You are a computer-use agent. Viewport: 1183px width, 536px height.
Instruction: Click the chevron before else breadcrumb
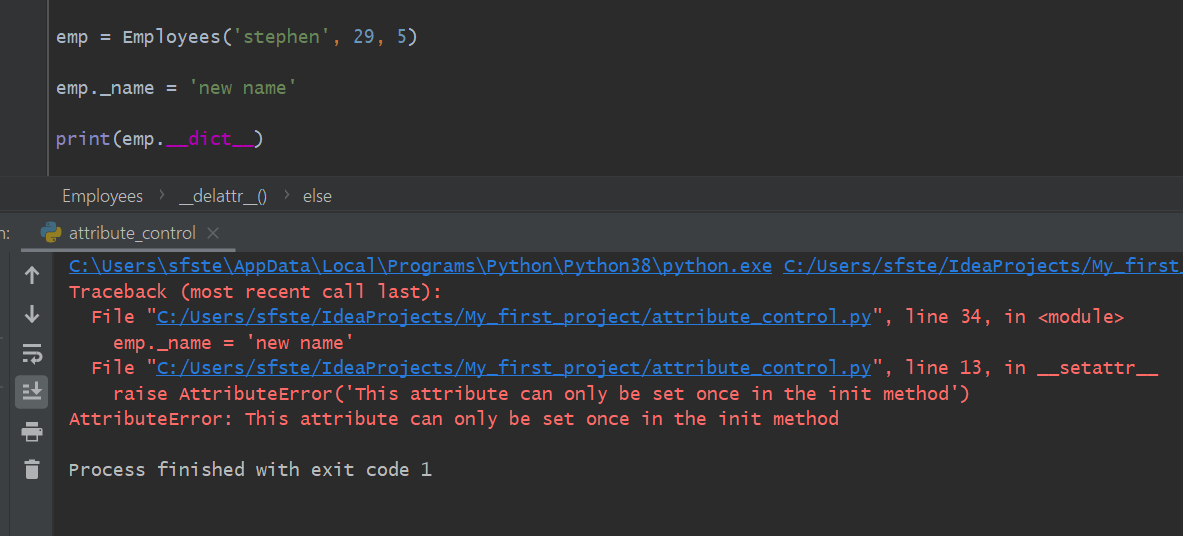click(285, 196)
